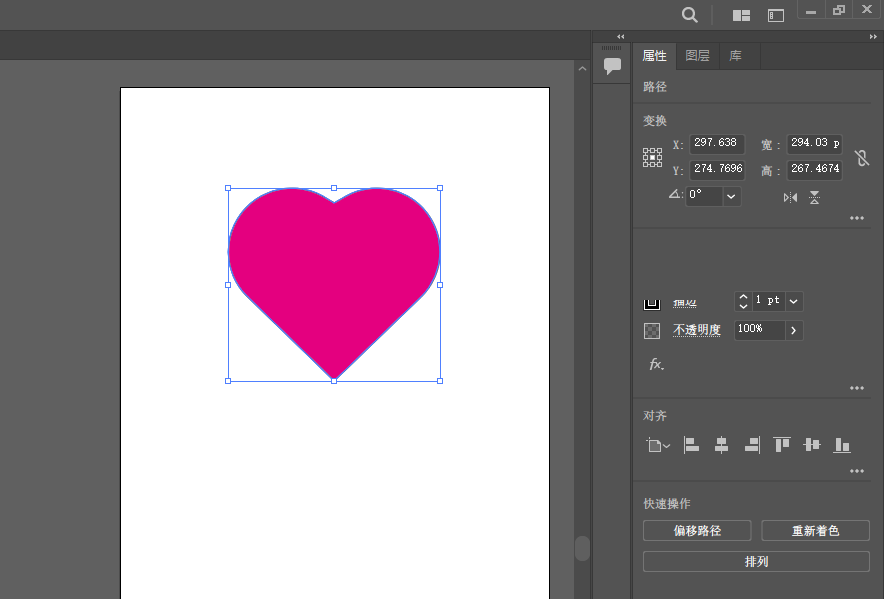
Task: Click the horizontal align center icon
Action: [721, 445]
